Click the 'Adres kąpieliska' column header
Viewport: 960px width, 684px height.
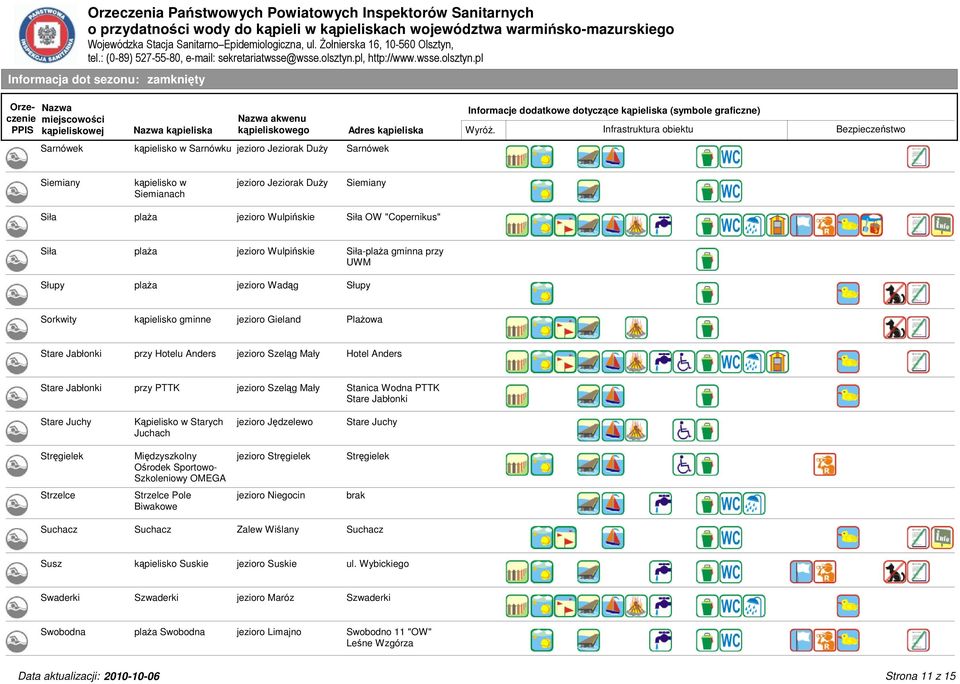click(x=386, y=130)
